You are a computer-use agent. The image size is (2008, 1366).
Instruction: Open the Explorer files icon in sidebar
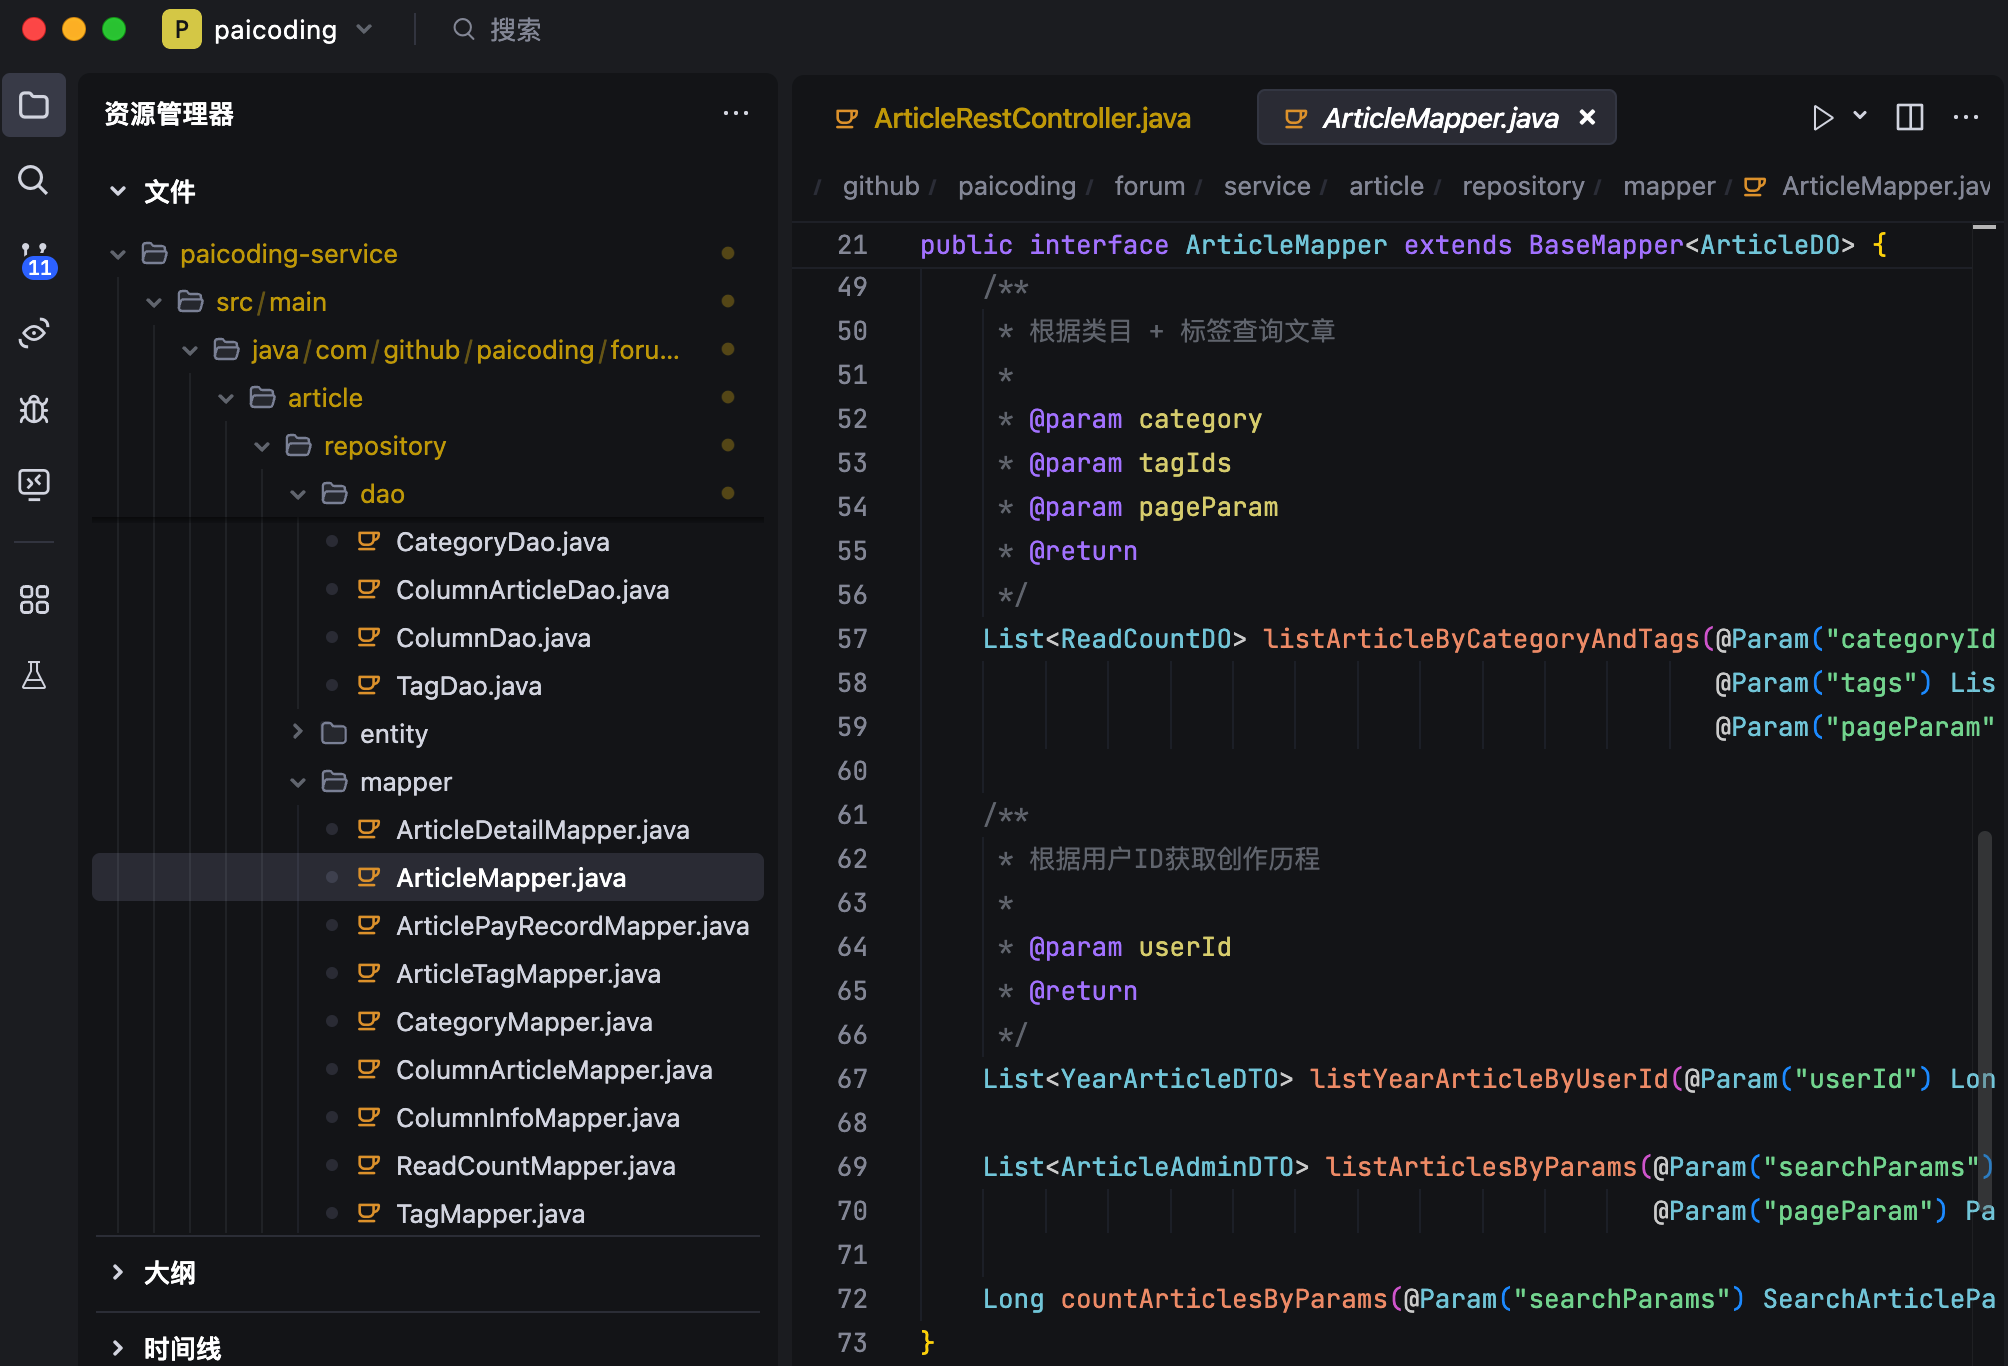[34, 105]
